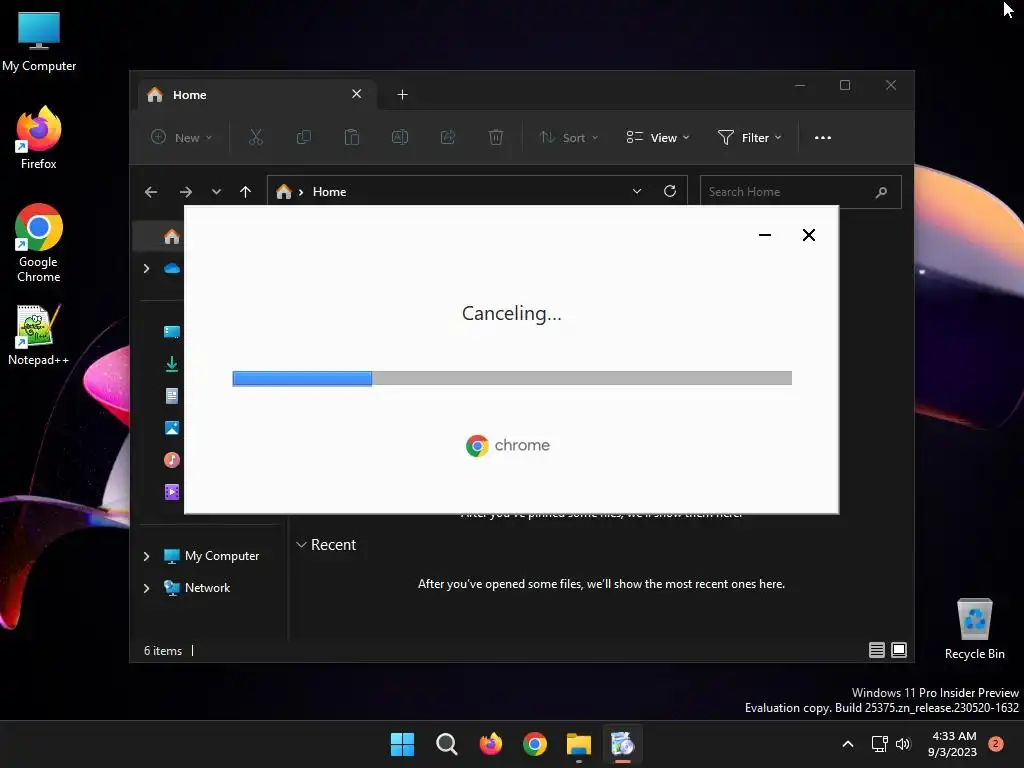This screenshot has height=768, width=1024.
Task: Open the Downloads arrow icon in sidebar
Action: 172,364
